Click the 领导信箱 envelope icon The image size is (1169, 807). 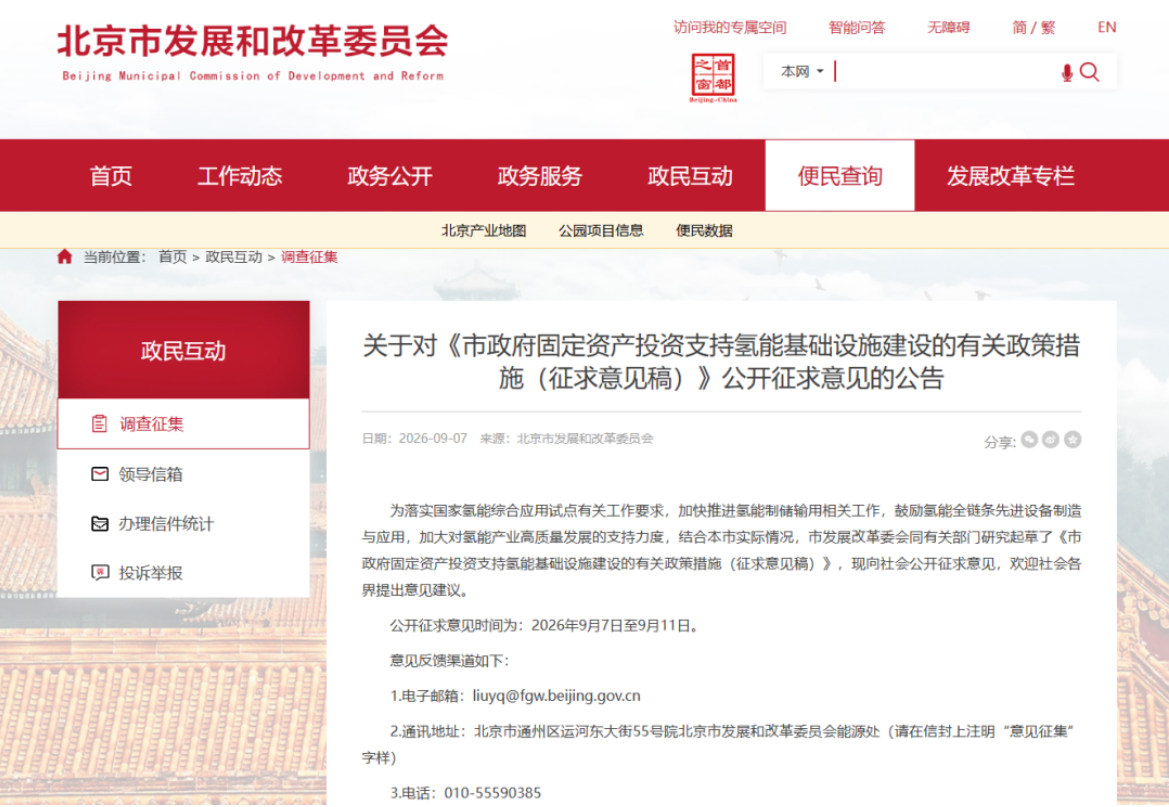click(99, 474)
